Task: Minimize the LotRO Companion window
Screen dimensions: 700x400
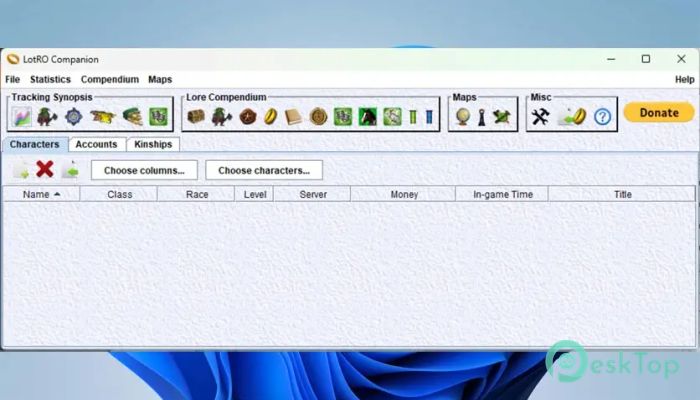Action: coord(611,59)
